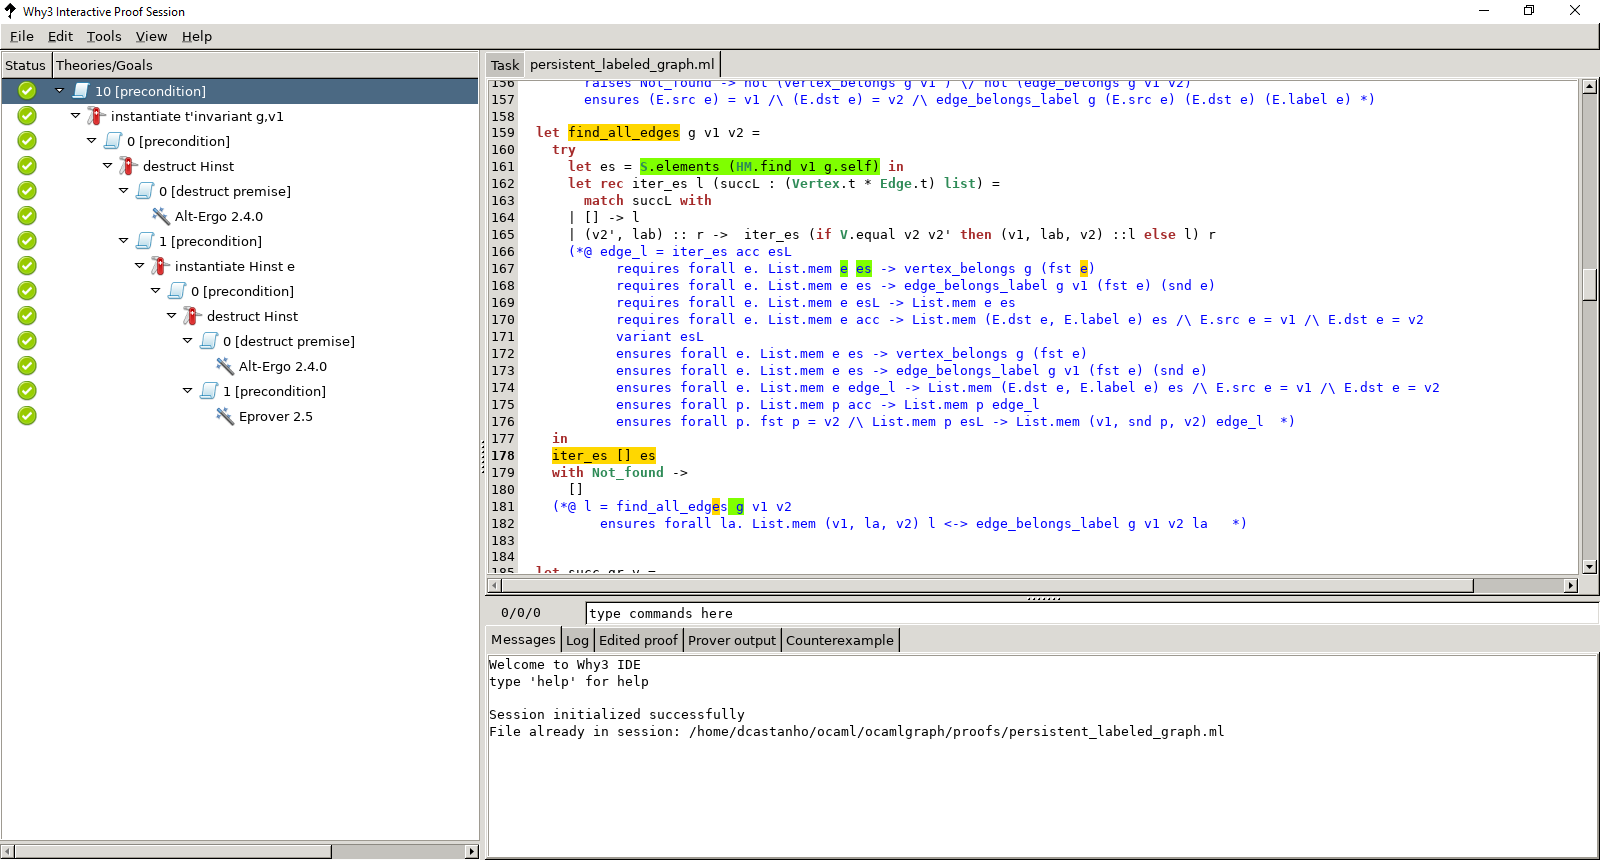Click the Swiss-knife icon of the first destruct Hinst

coord(128,166)
